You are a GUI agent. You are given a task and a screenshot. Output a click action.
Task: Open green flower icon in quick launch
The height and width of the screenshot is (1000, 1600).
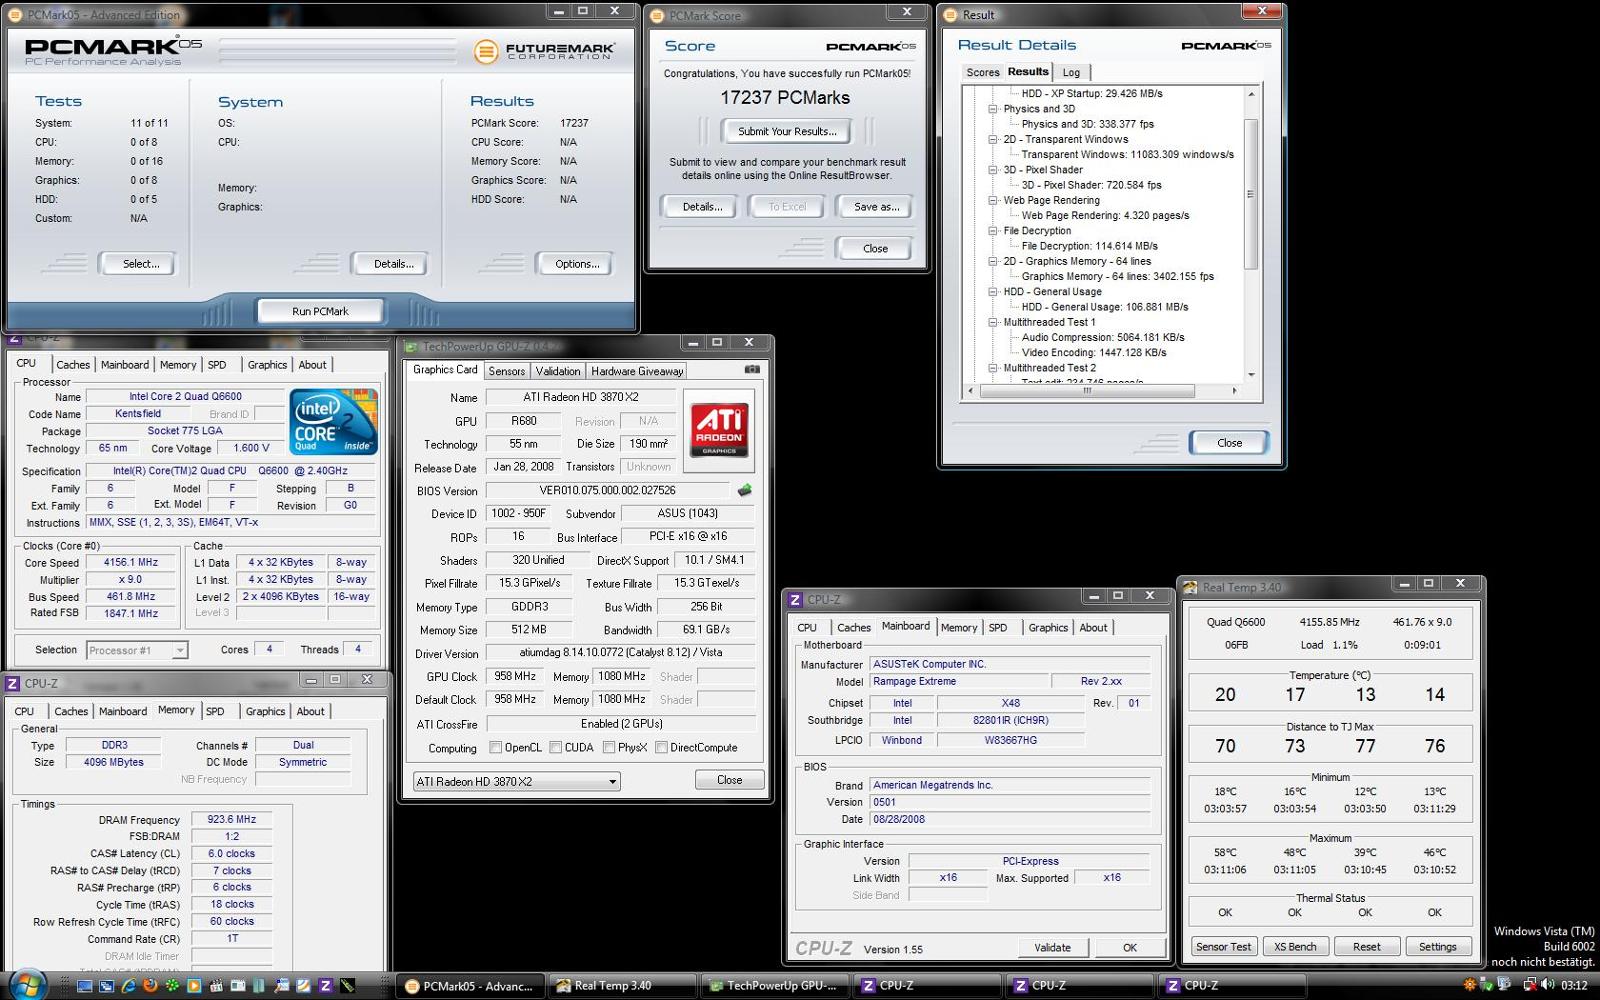(x=173, y=986)
